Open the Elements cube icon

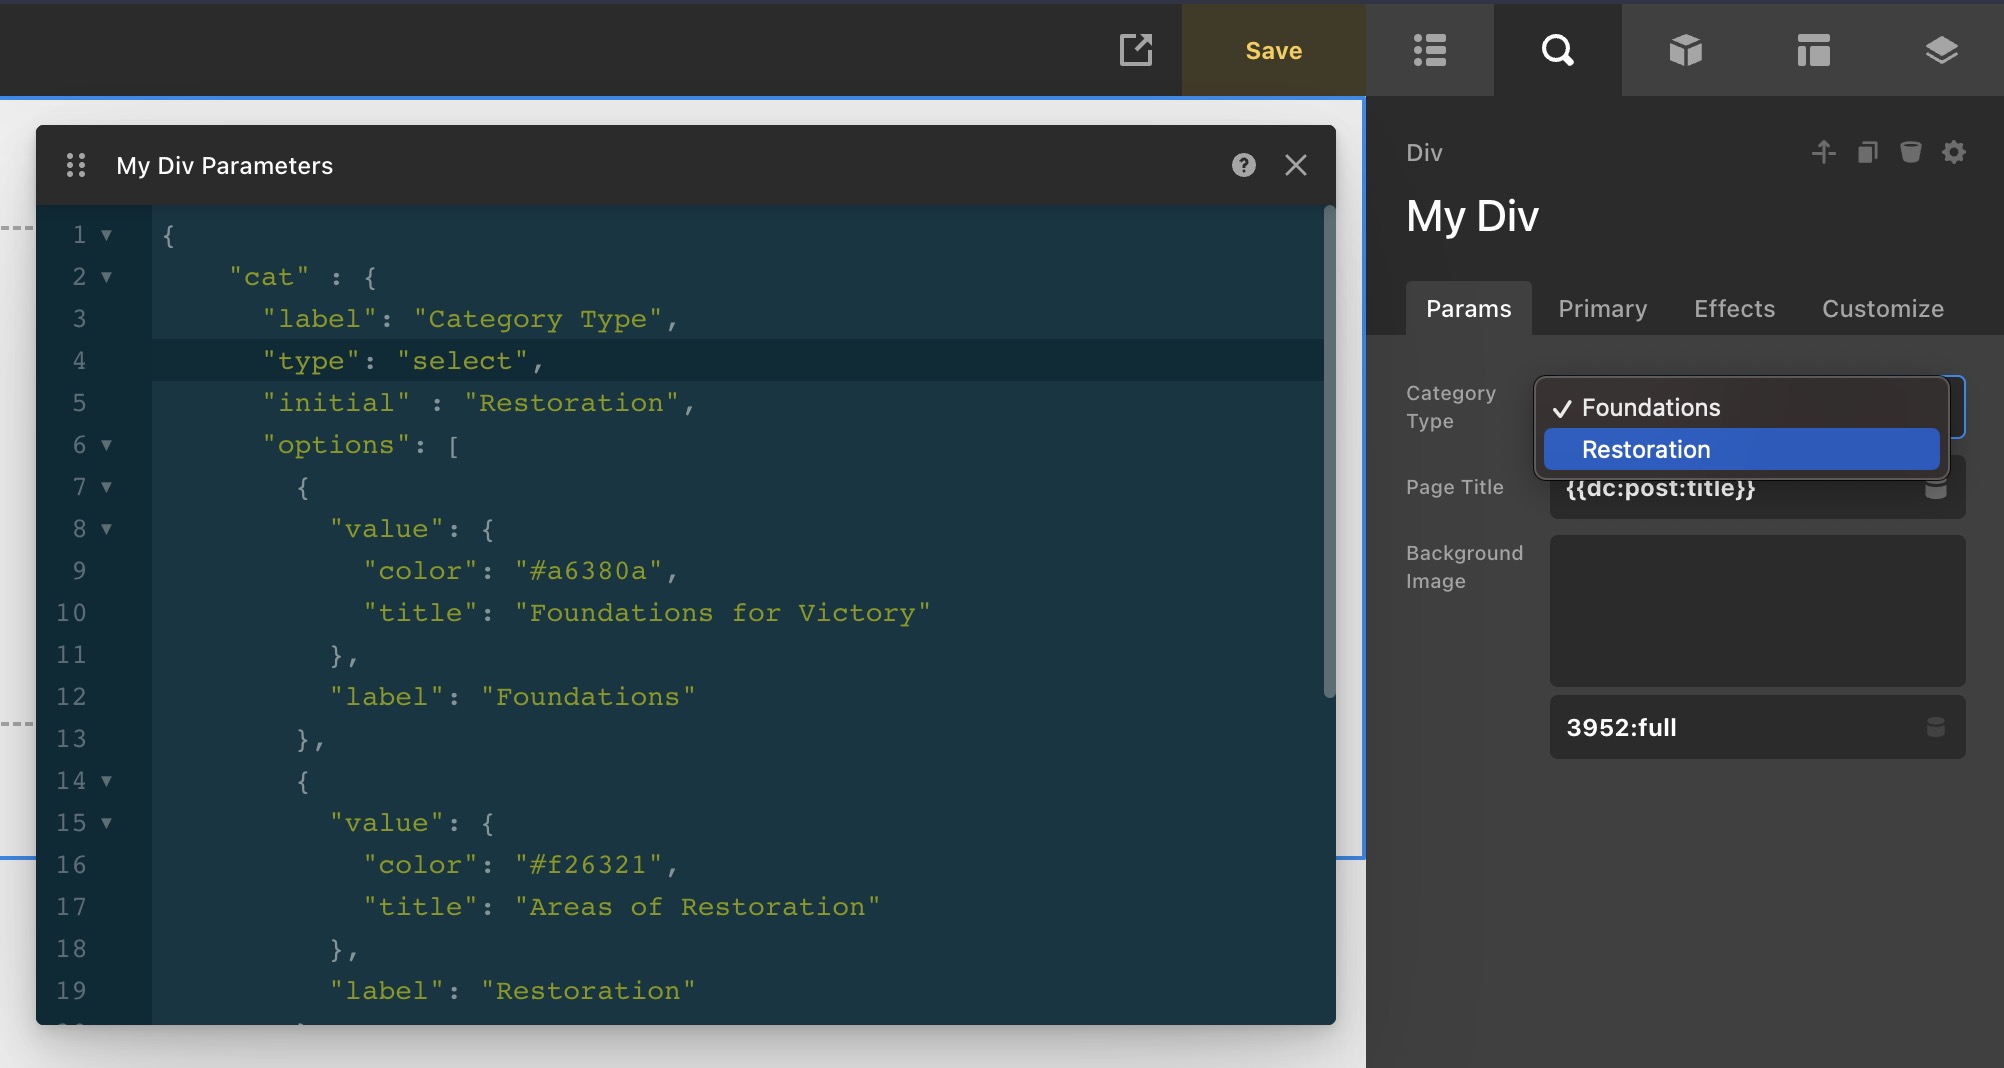[1685, 50]
